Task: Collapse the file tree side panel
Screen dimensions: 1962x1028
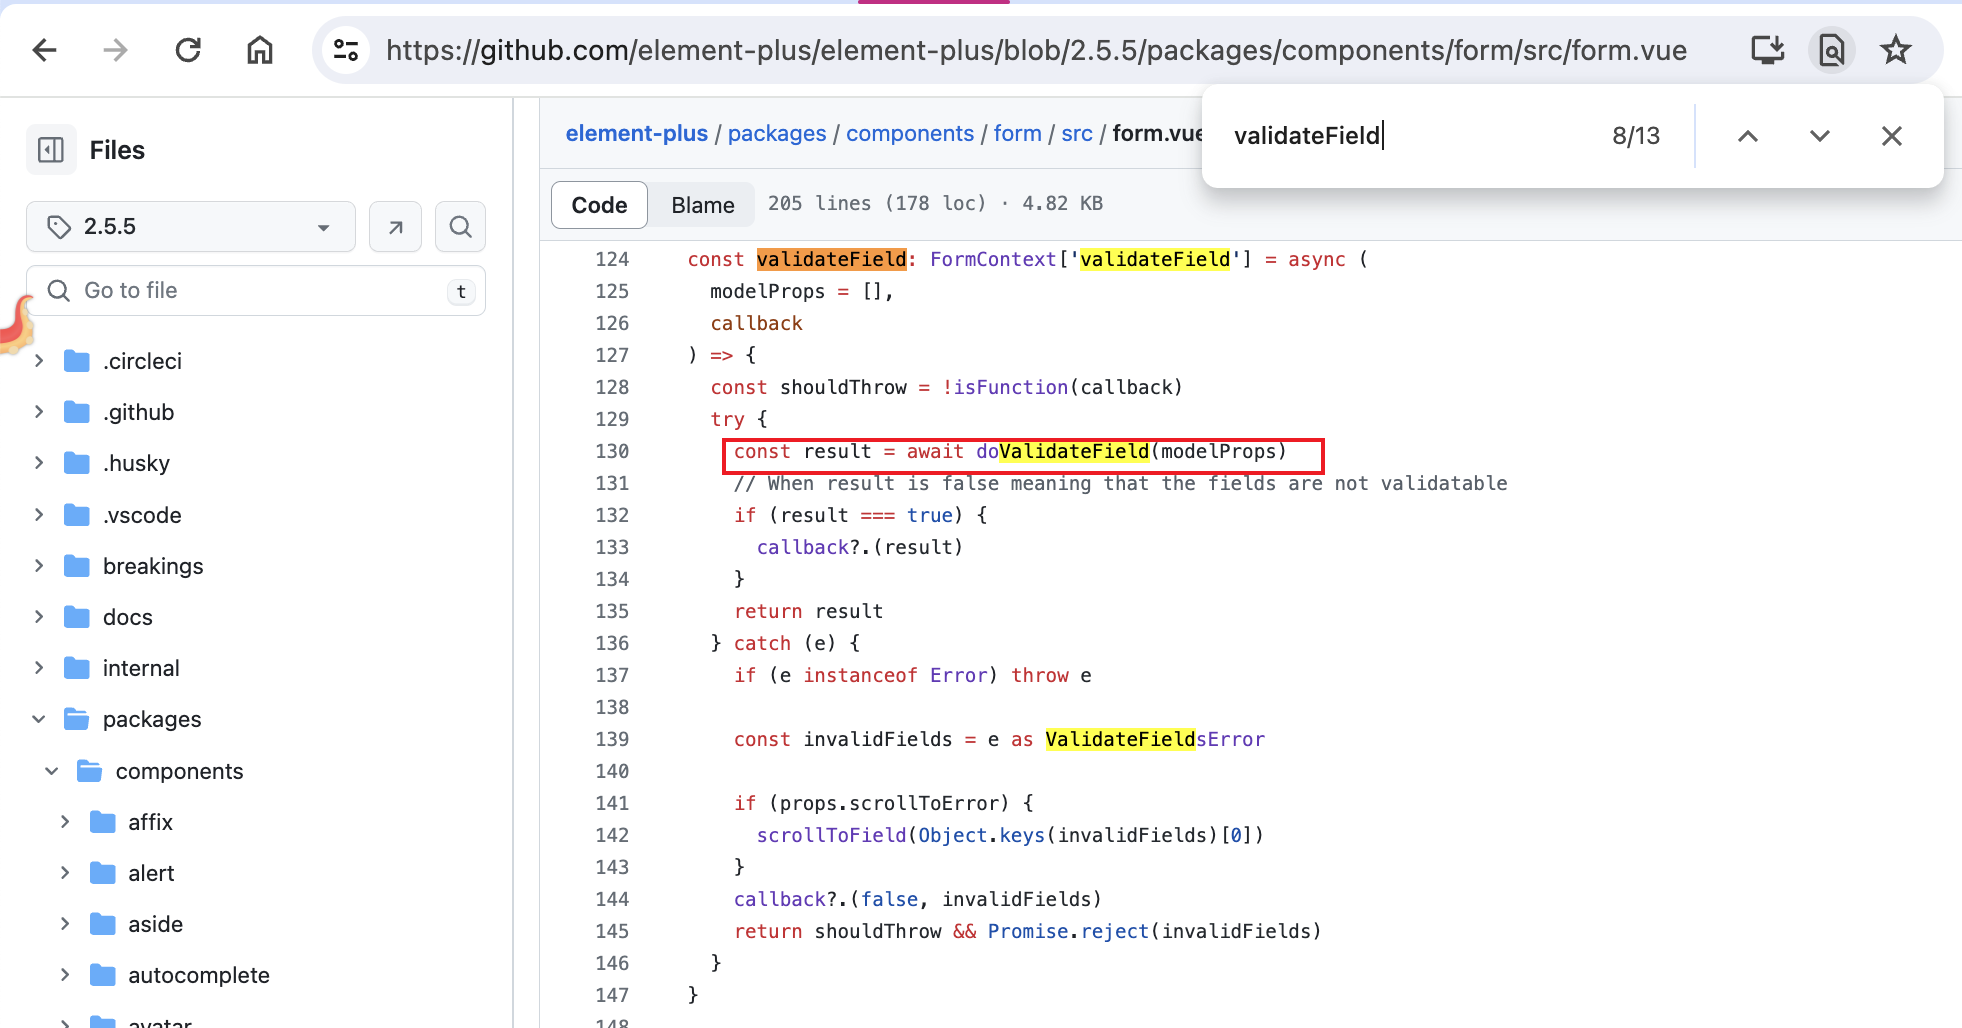Action: pyautogui.click(x=51, y=149)
